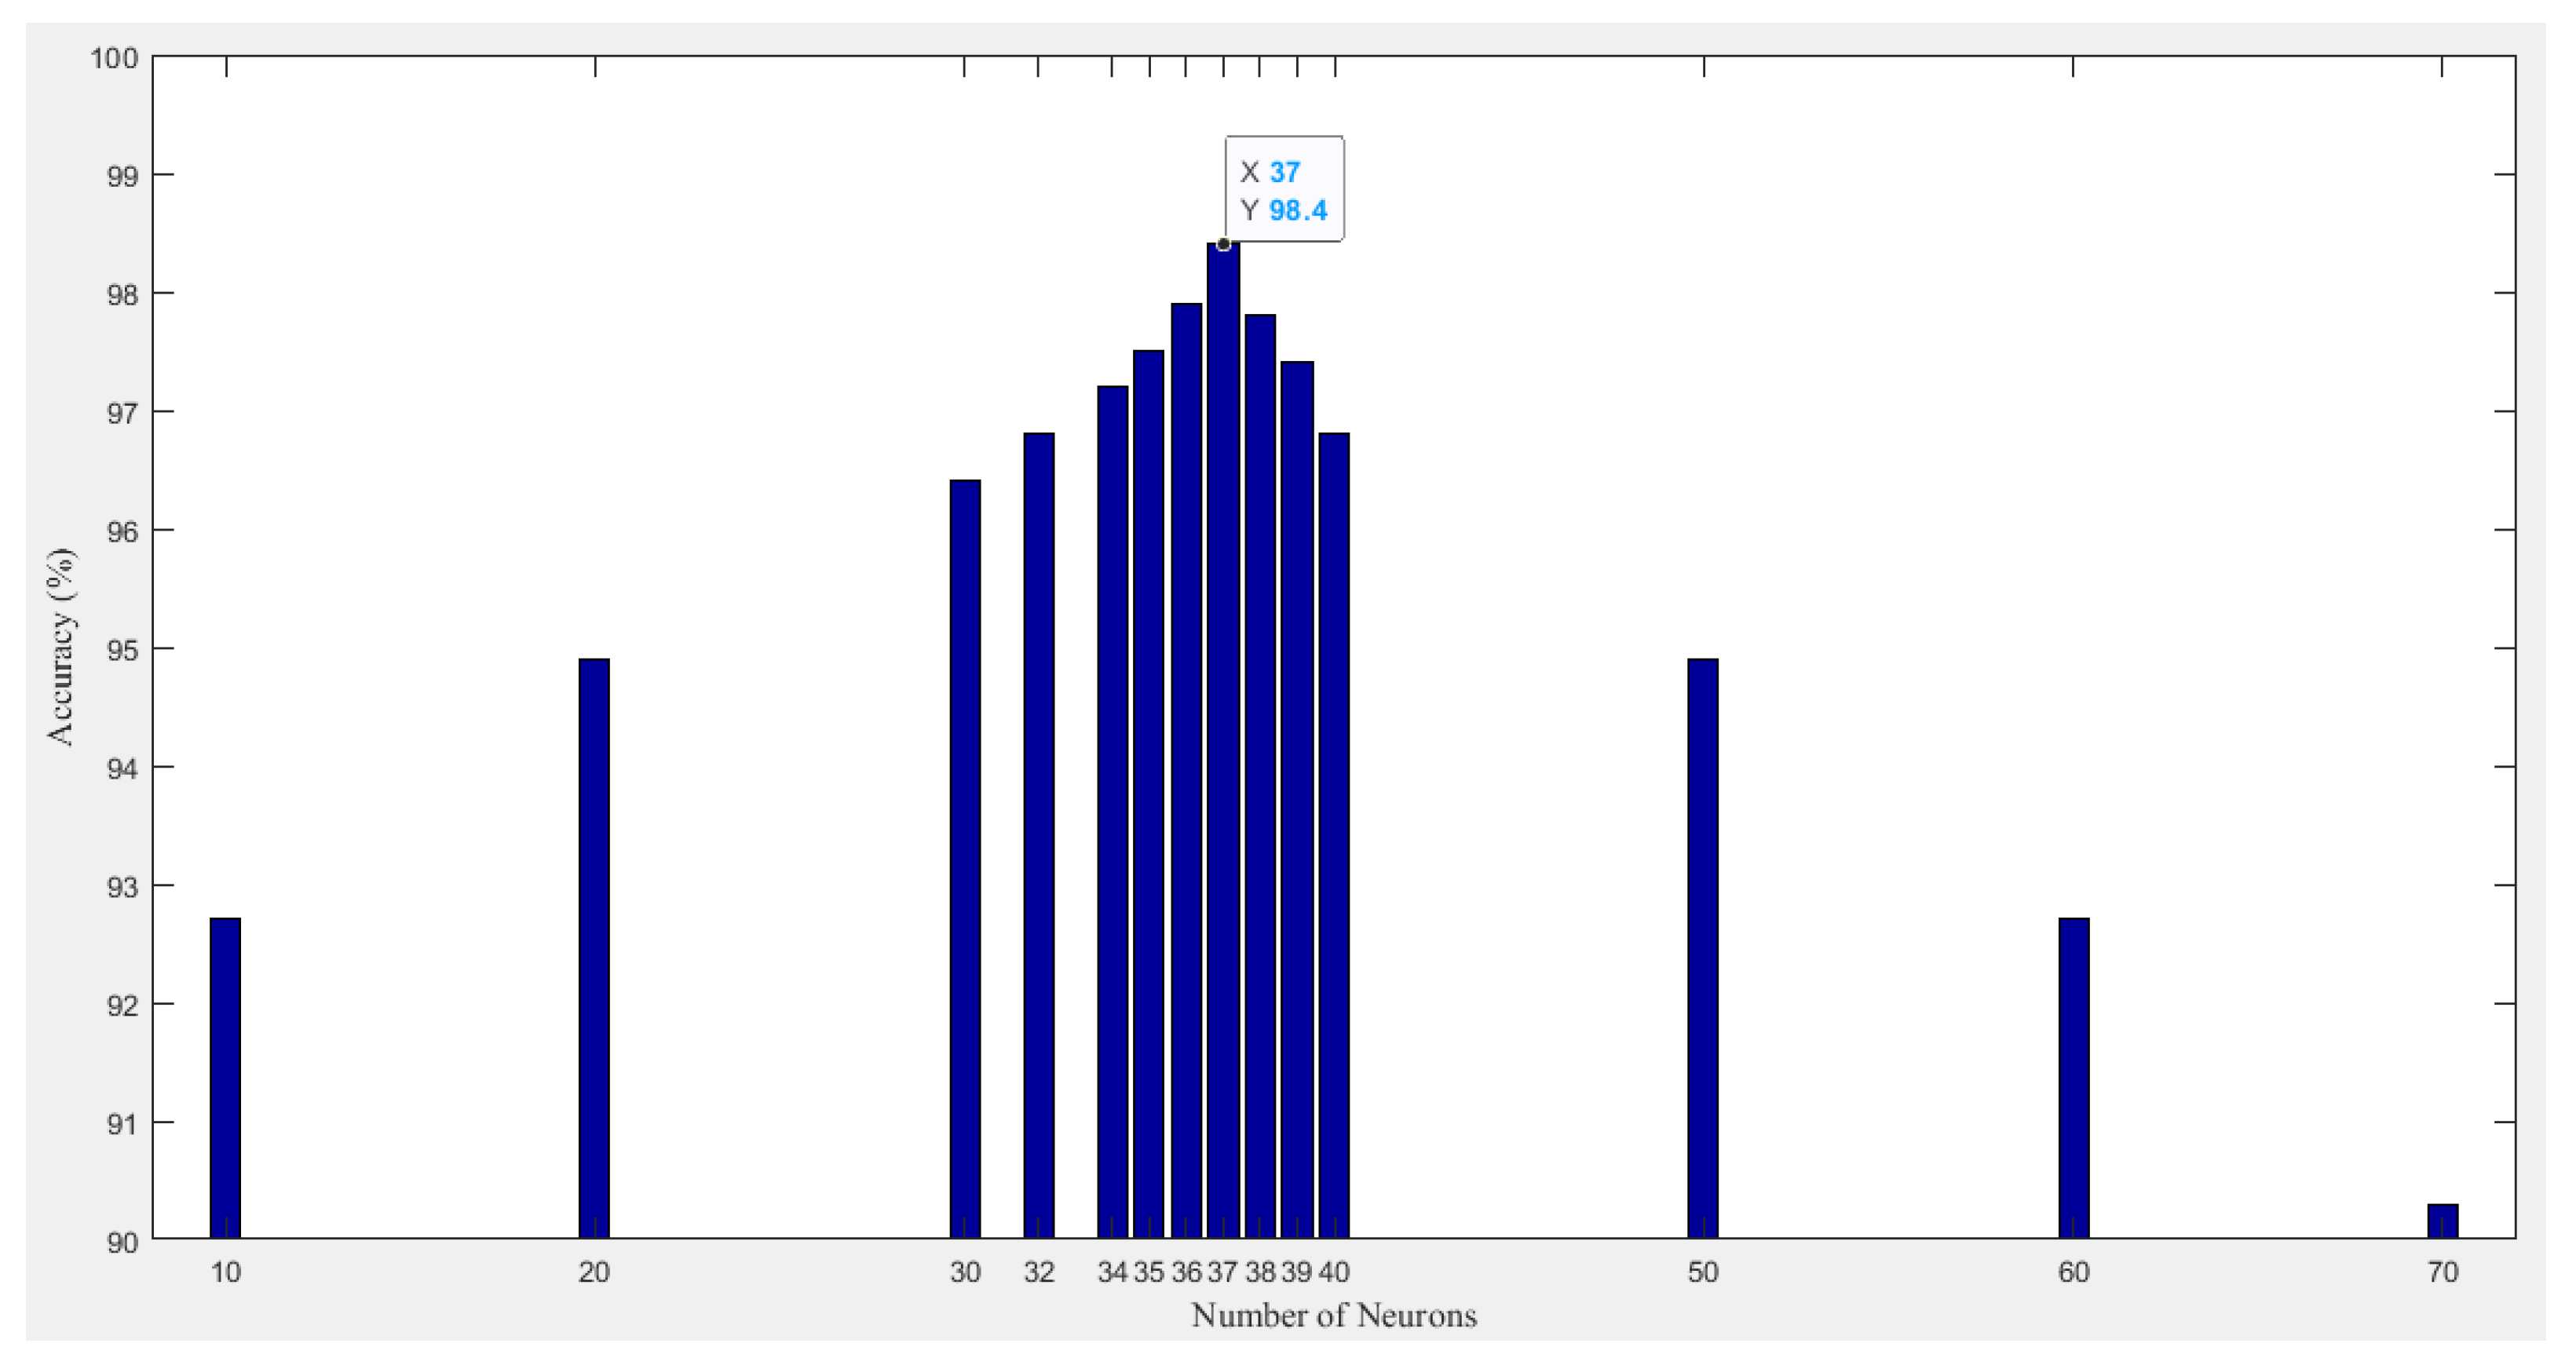Click the y-axis tick label 100
The height and width of the screenshot is (1365, 2576).
(x=114, y=57)
